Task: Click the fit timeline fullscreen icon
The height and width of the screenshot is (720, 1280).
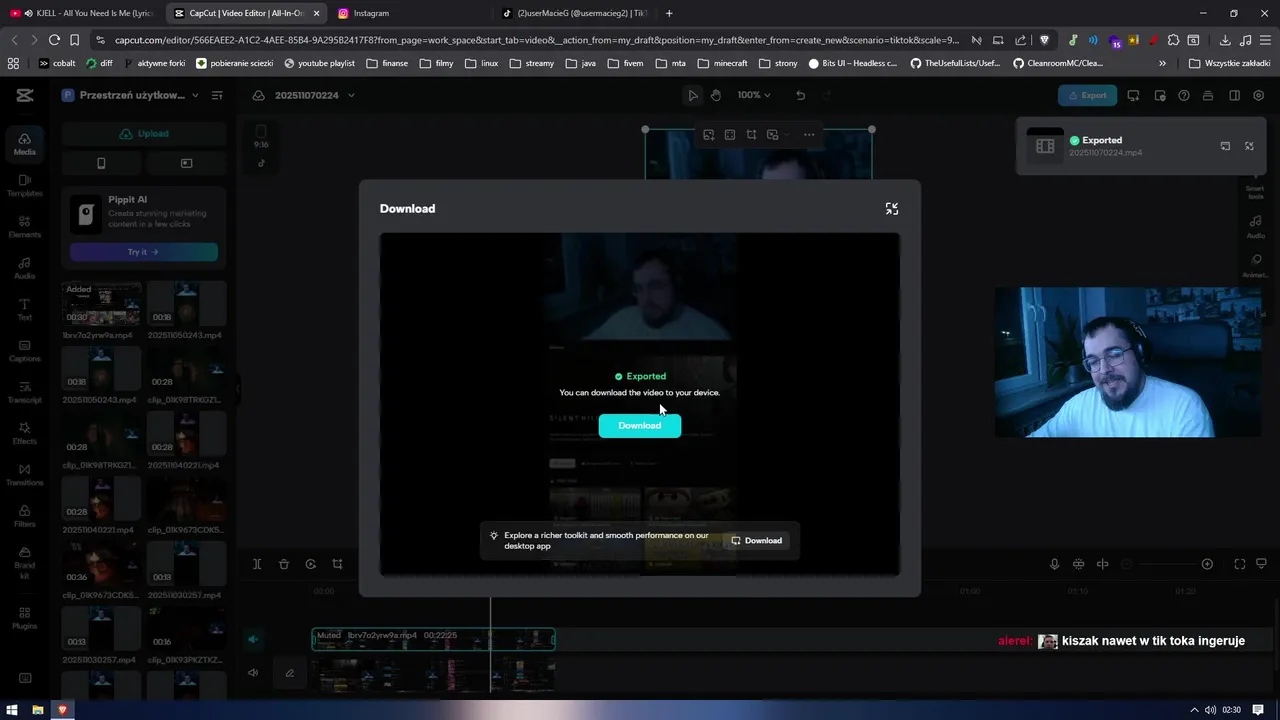Action: pos(1240,564)
